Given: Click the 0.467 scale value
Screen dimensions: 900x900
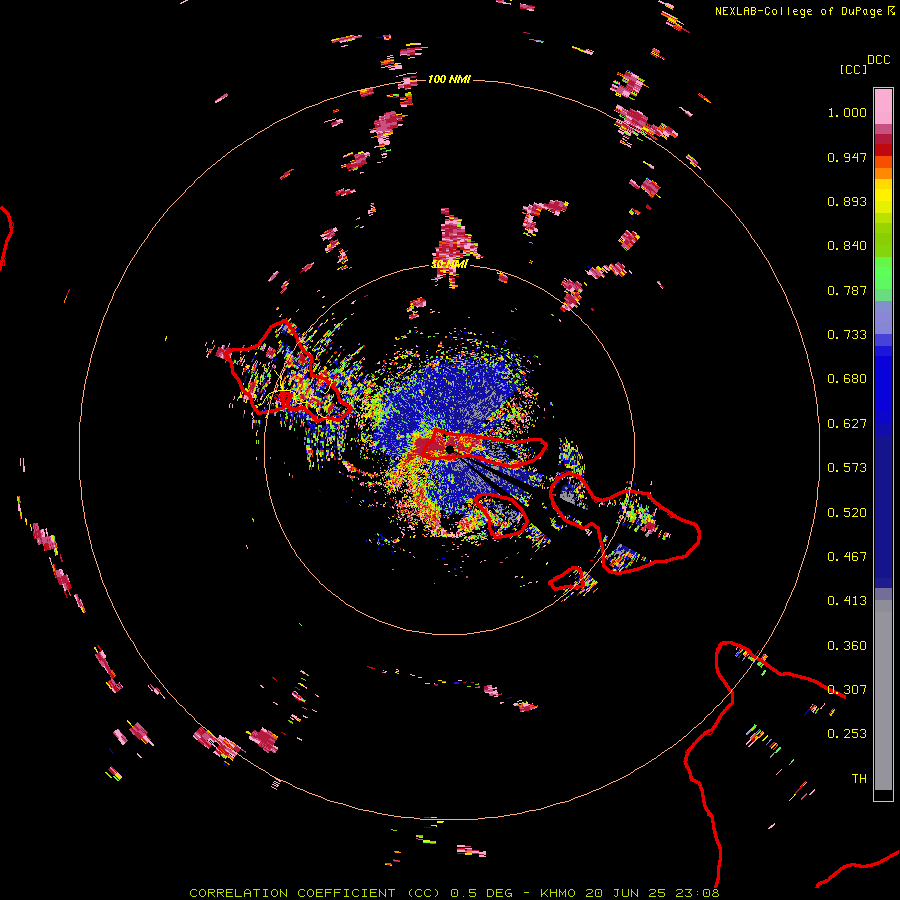Looking at the screenshot, I should tap(847, 557).
